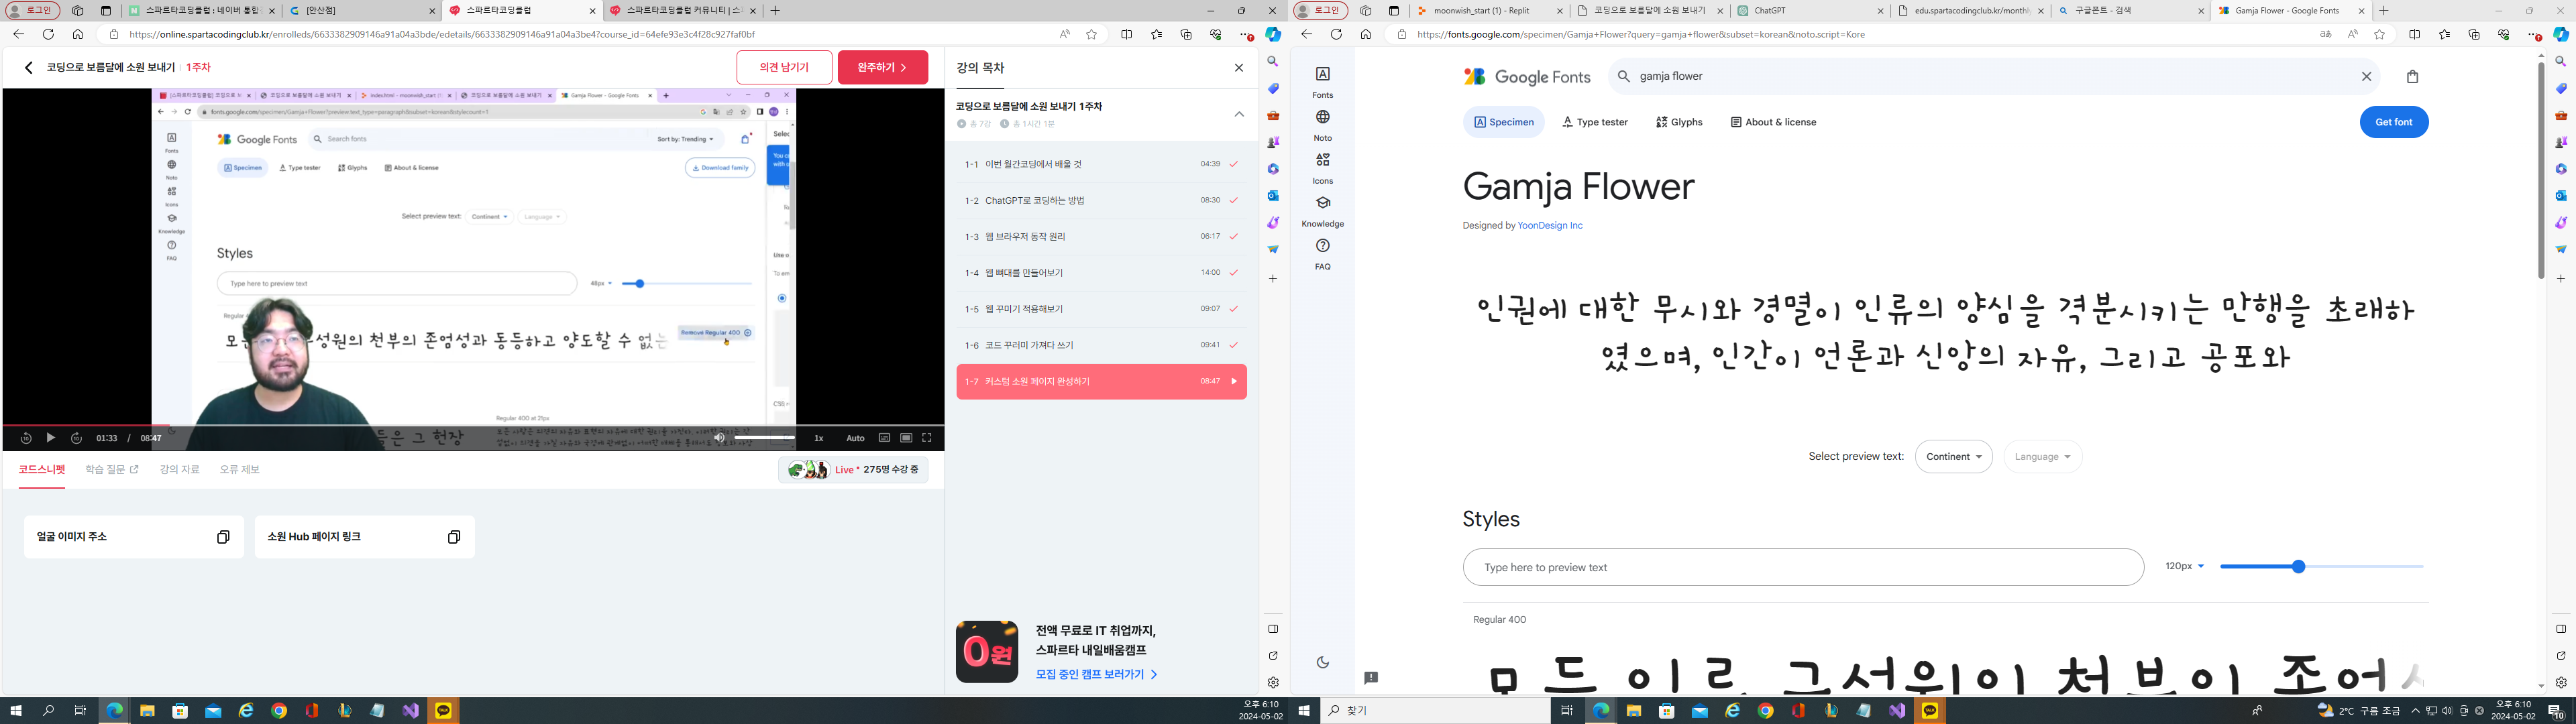Open Knowledge in Google Fonts sidebar
The width and height of the screenshot is (2576, 724).
tap(1322, 210)
